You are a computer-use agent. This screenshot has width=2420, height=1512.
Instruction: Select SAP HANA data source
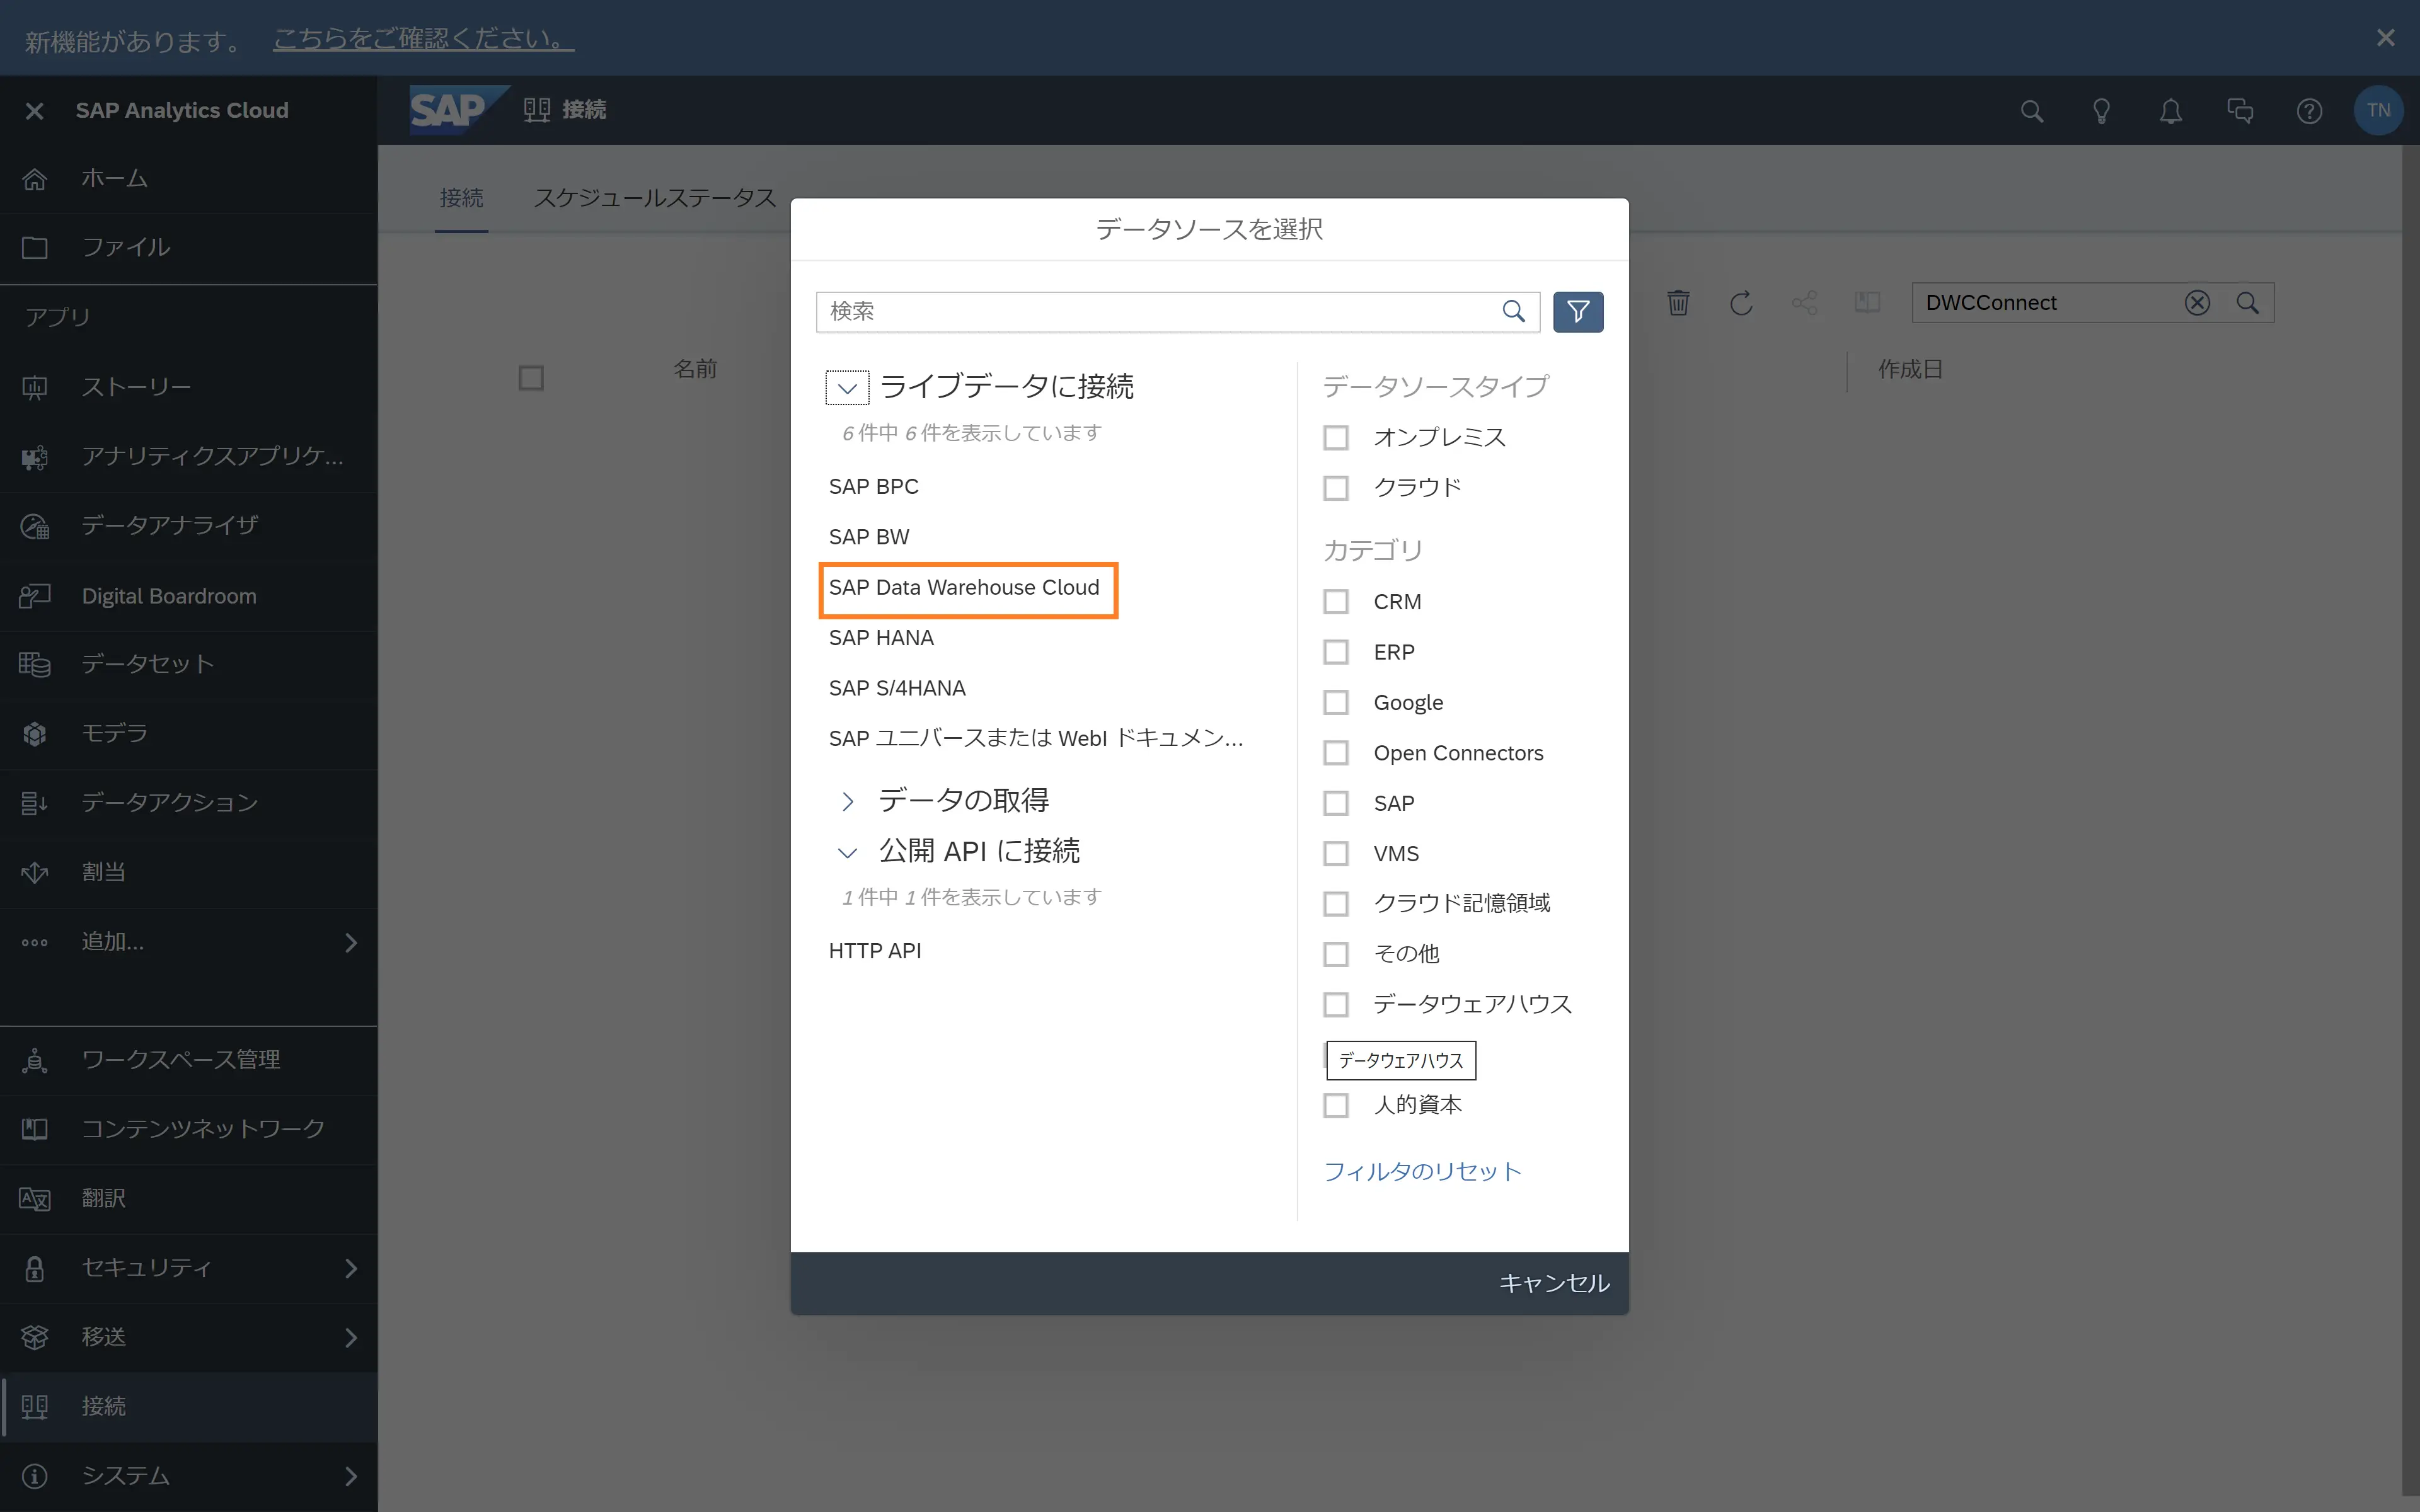click(x=881, y=638)
